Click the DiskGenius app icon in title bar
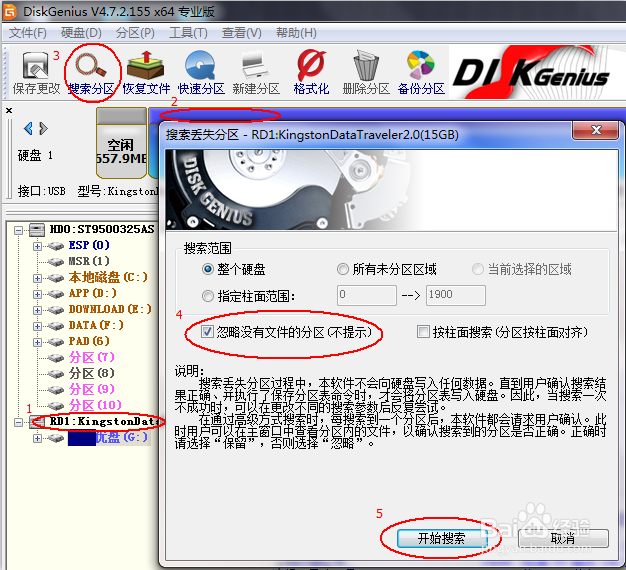626x570 pixels. pyautogui.click(x=9, y=11)
